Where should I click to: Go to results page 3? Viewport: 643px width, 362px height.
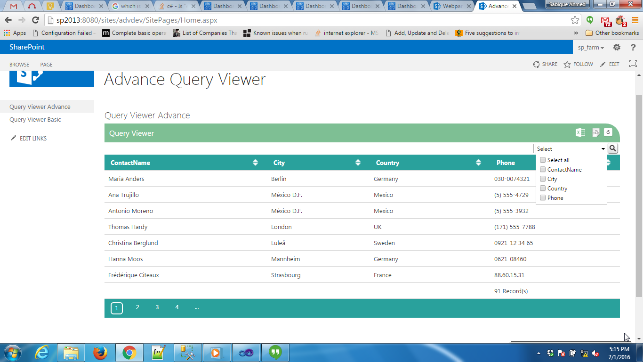157,307
